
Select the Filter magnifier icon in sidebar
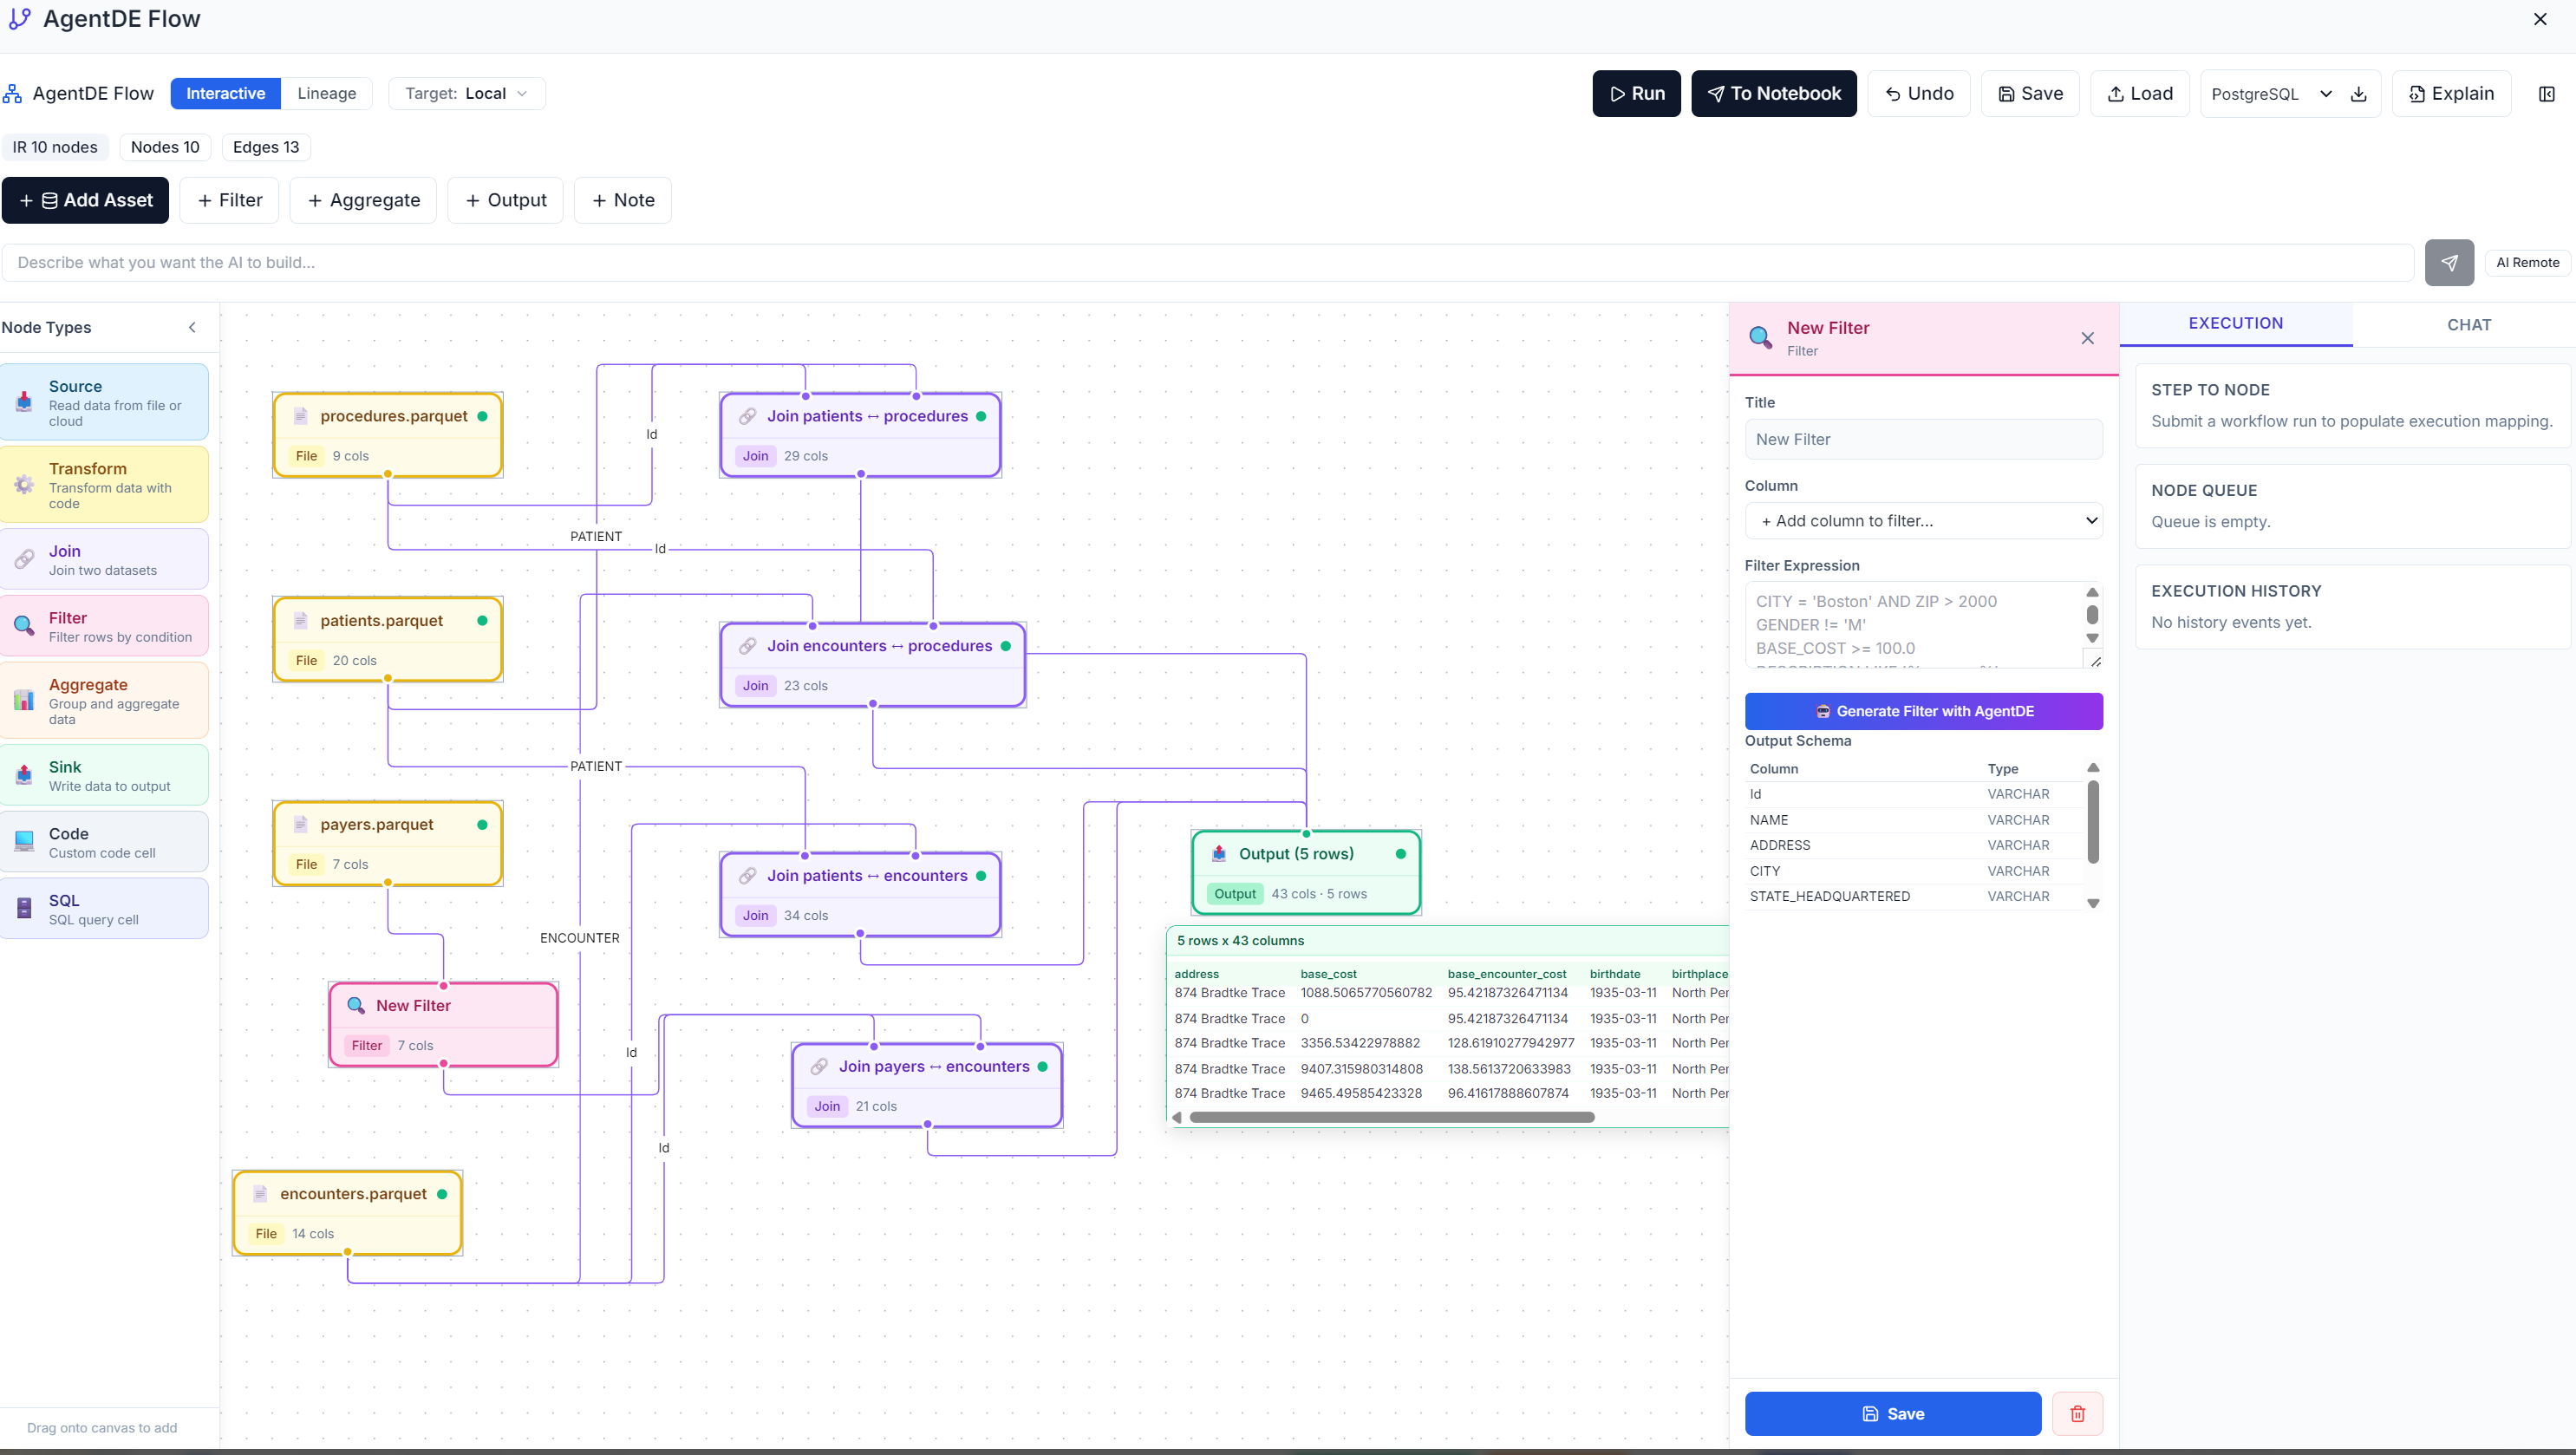point(24,626)
